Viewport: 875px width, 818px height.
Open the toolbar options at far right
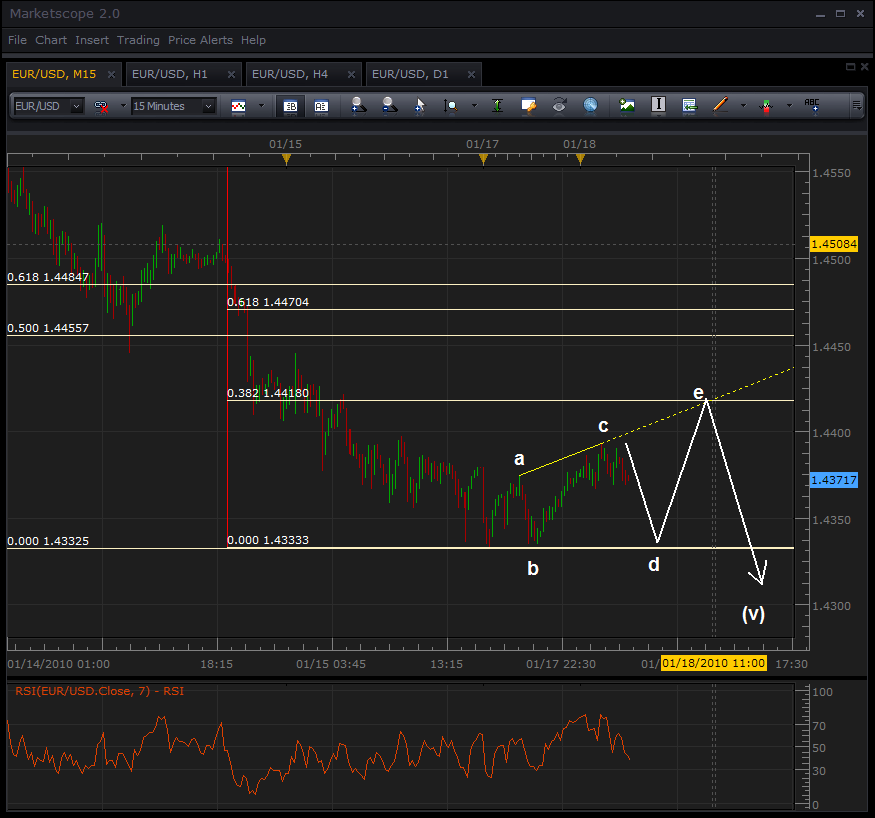(857, 105)
